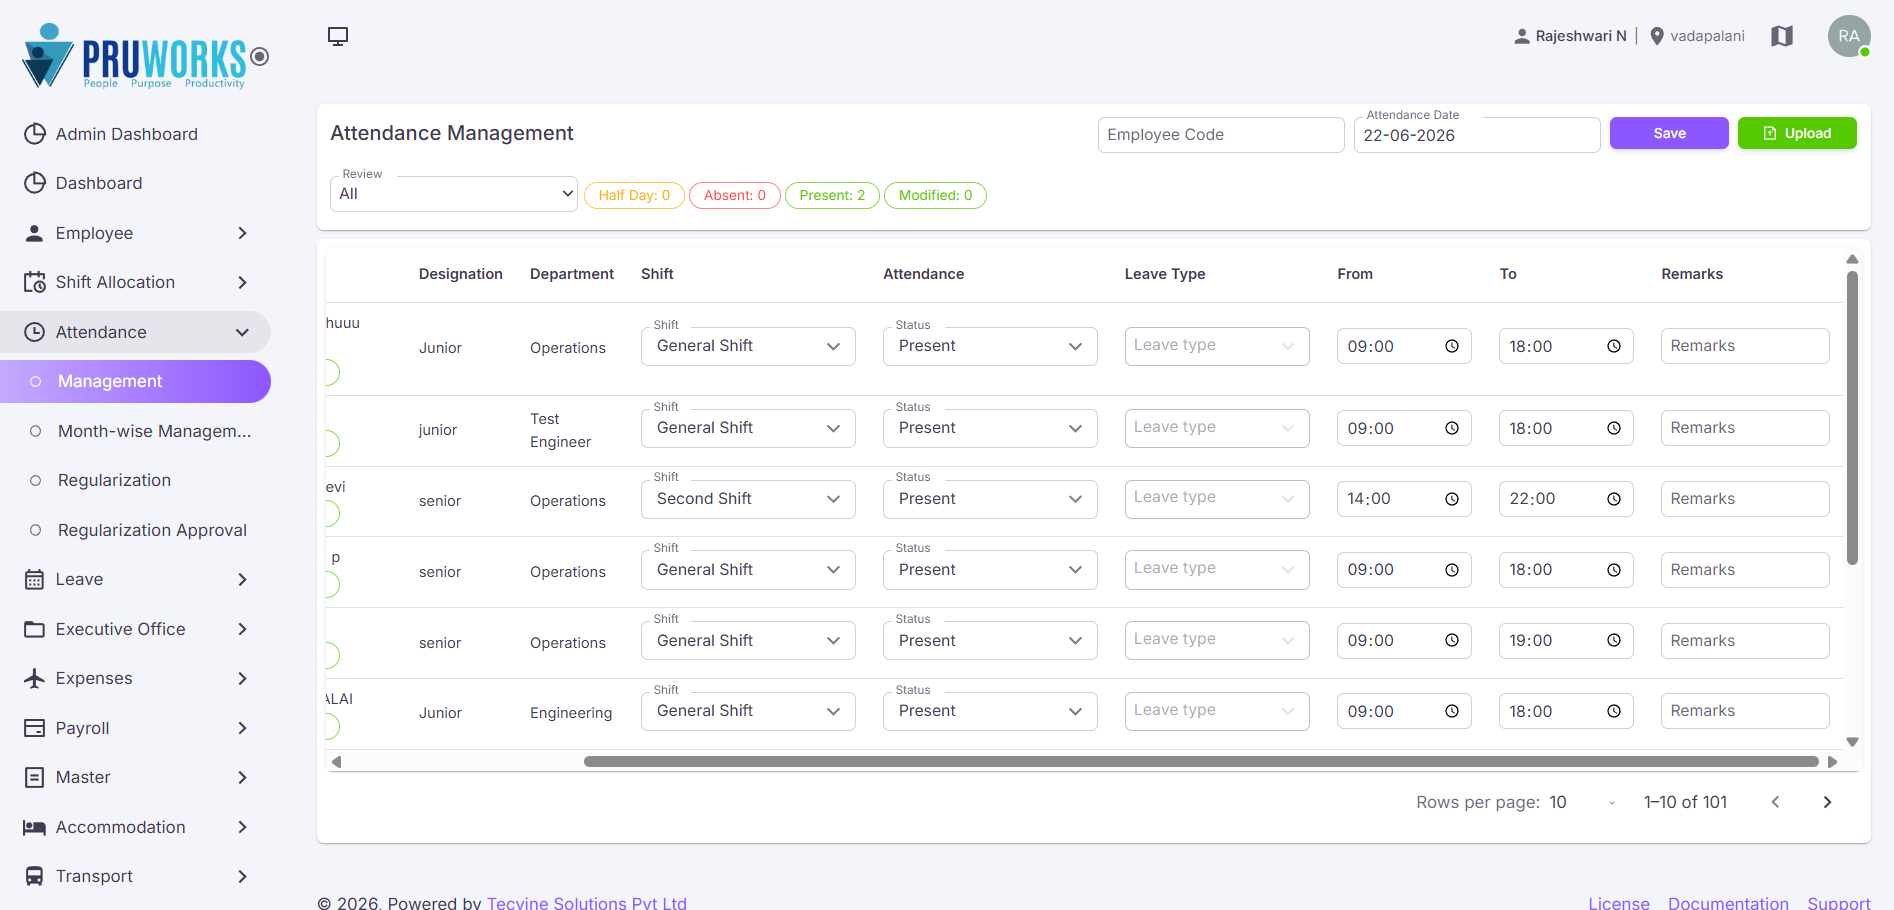The image size is (1894, 910).
Task: Click the location pin icon by vadapalani
Action: click(x=1657, y=36)
